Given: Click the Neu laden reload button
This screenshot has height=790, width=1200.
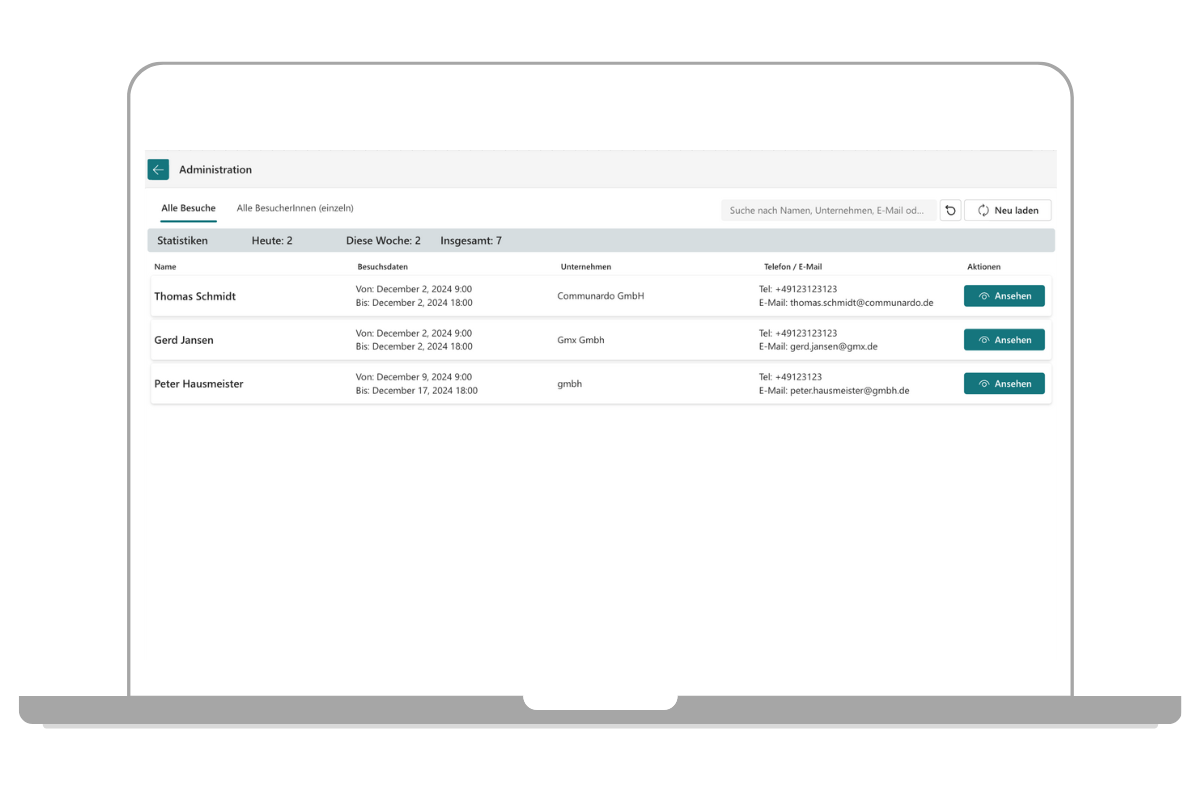Looking at the screenshot, I should 1008,210.
